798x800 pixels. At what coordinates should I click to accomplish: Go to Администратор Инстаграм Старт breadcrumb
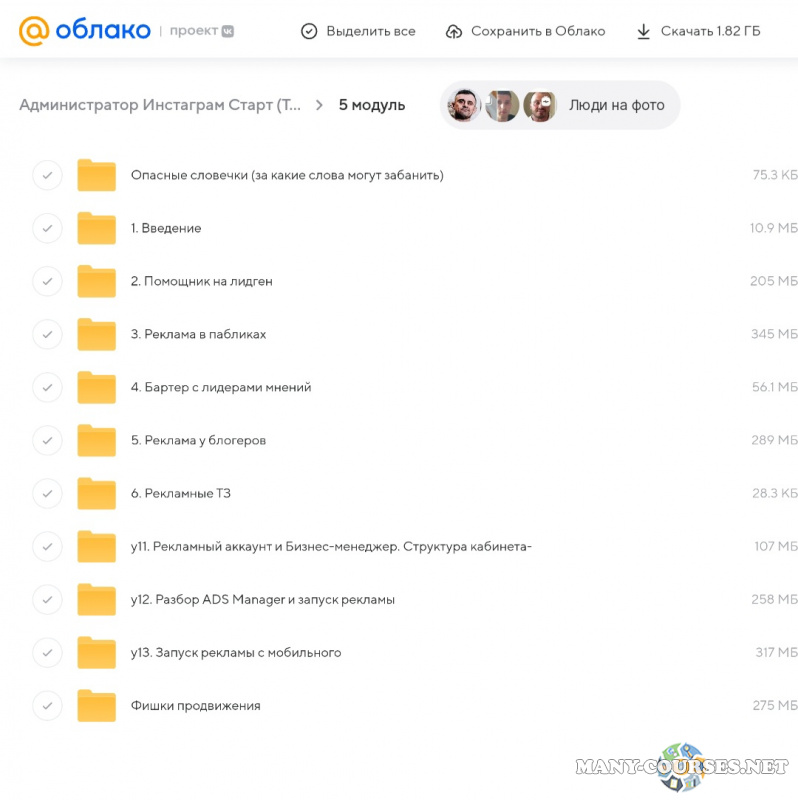point(160,105)
